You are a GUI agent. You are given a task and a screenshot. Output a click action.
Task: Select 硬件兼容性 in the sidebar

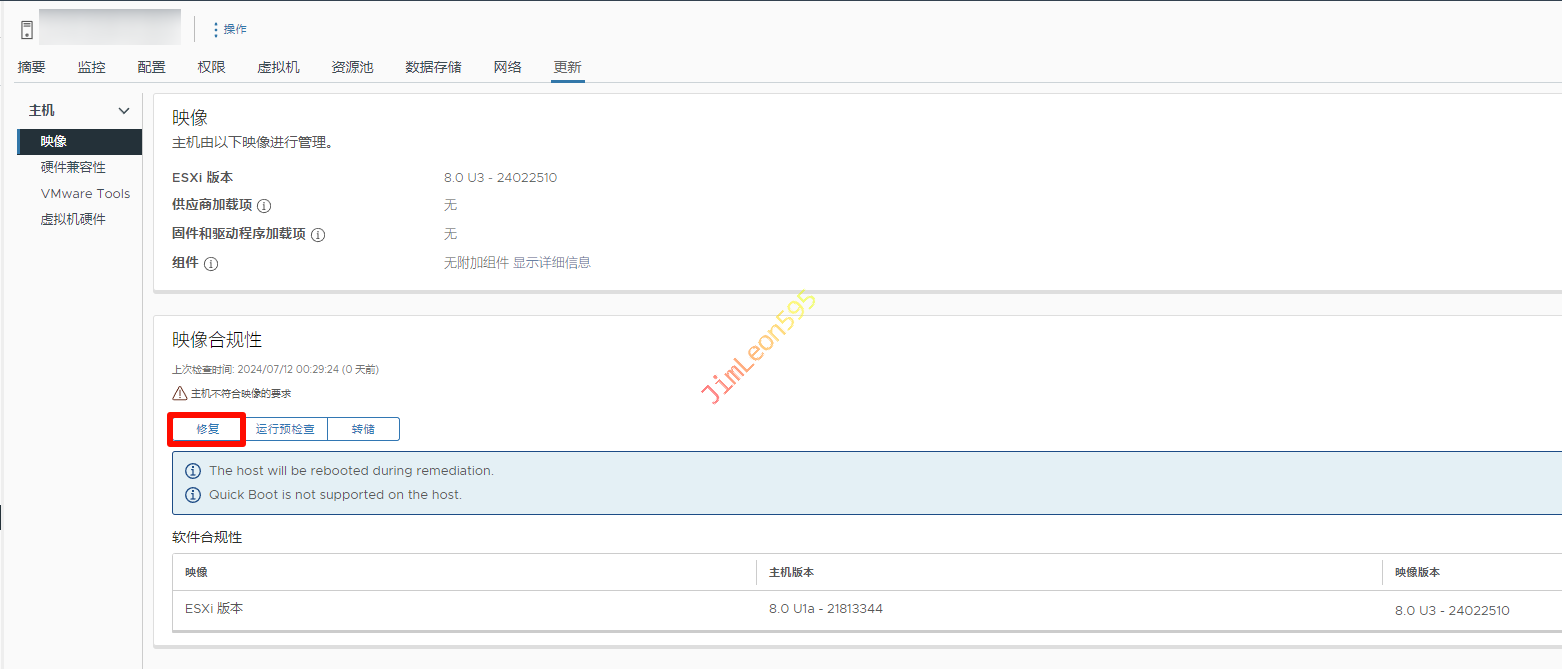pos(73,167)
